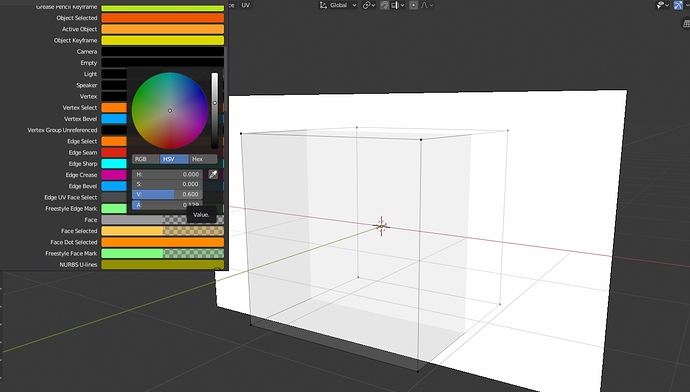Viewport: 690px width, 392px height.
Task: Open Empty color swatch
Action: 162,63
